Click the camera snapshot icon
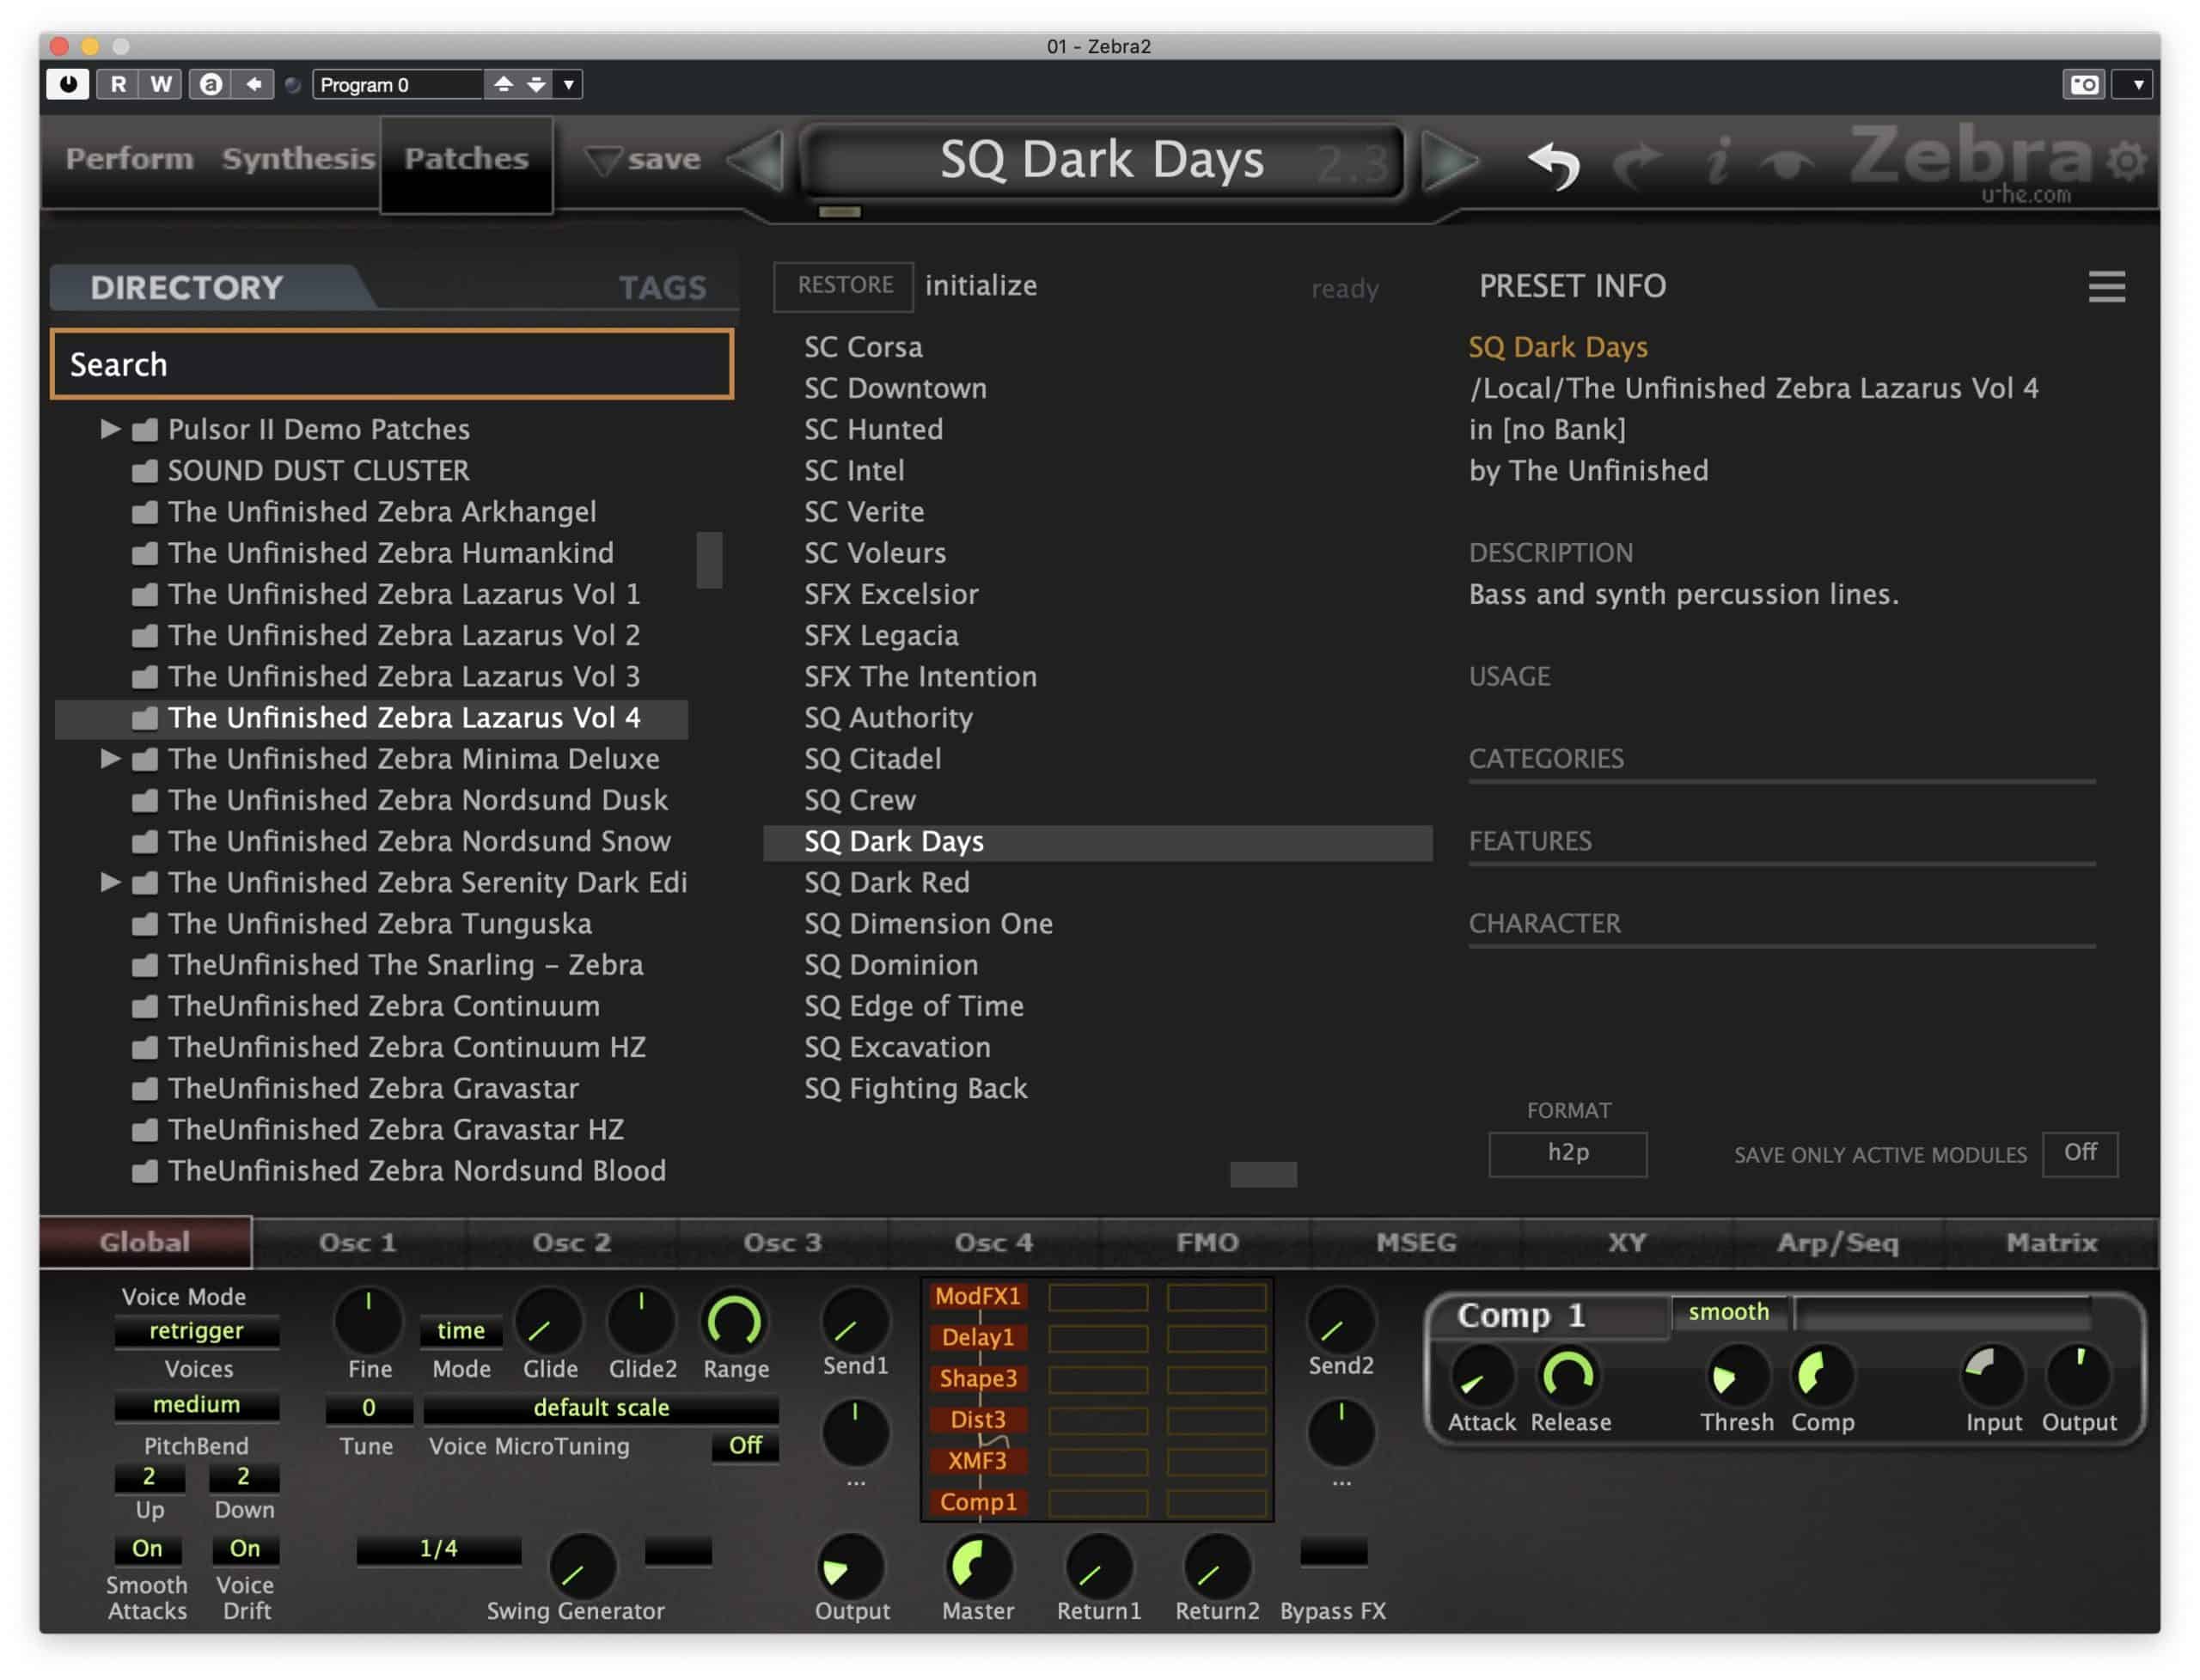 pos(2084,85)
